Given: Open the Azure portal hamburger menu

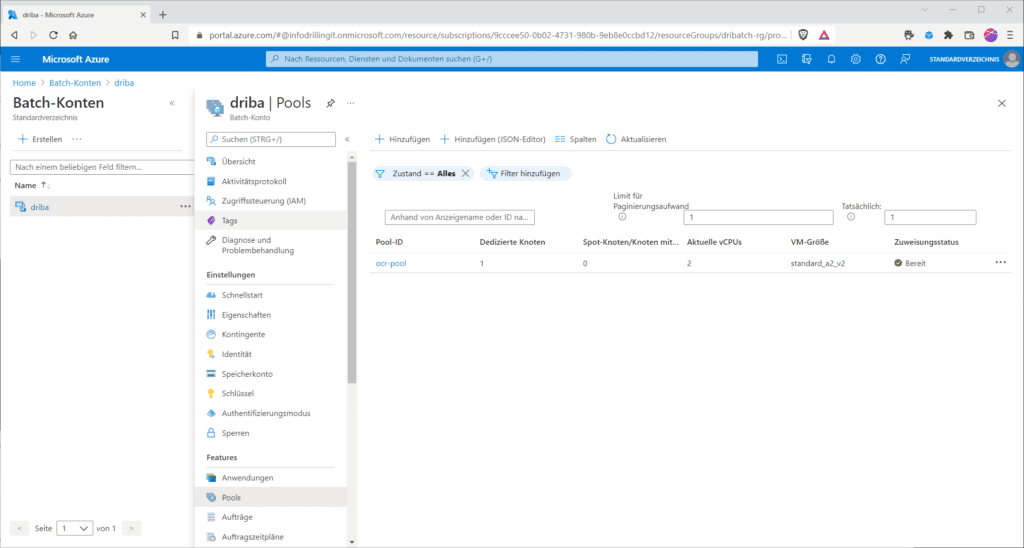Looking at the screenshot, I should [x=16, y=59].
